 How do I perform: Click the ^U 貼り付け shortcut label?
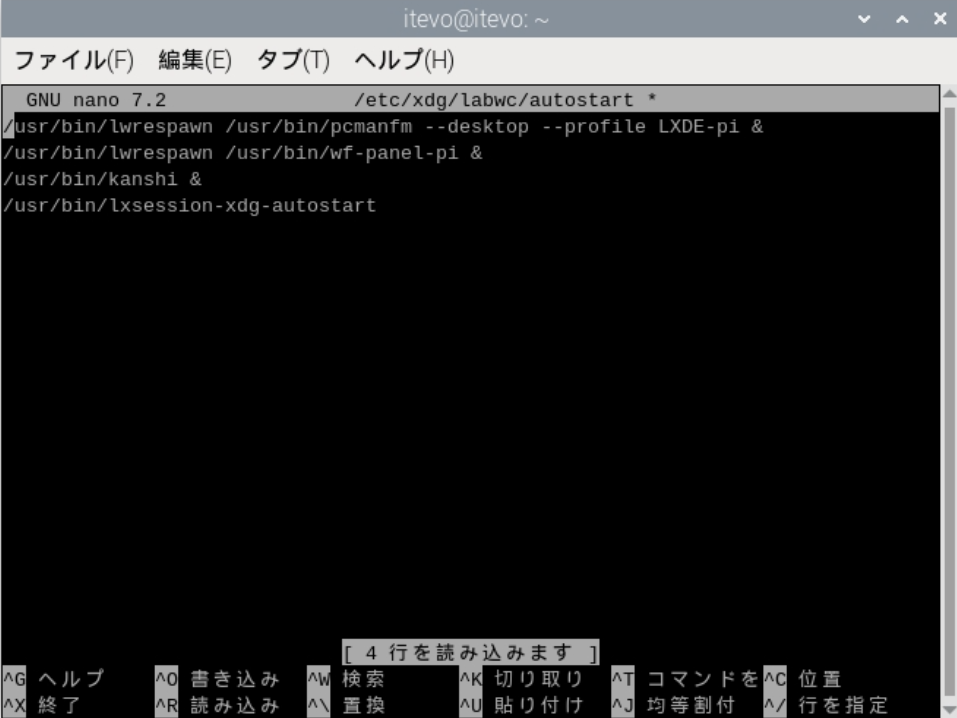click(523, 705)
